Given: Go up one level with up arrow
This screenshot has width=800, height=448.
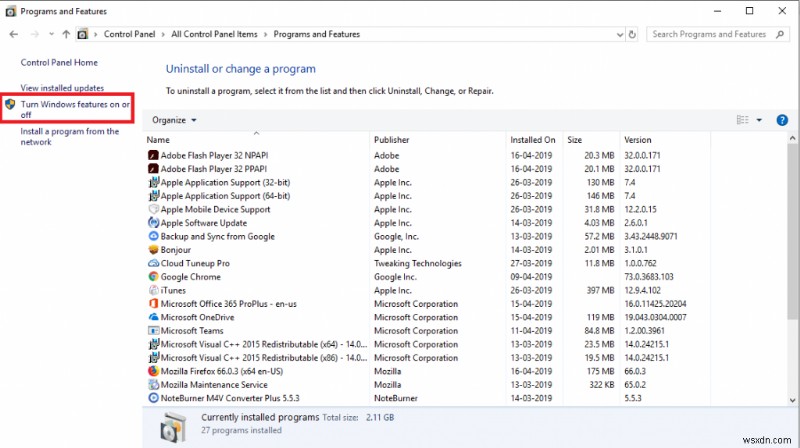Looking at the screenshot, I should tap(66, 34).
